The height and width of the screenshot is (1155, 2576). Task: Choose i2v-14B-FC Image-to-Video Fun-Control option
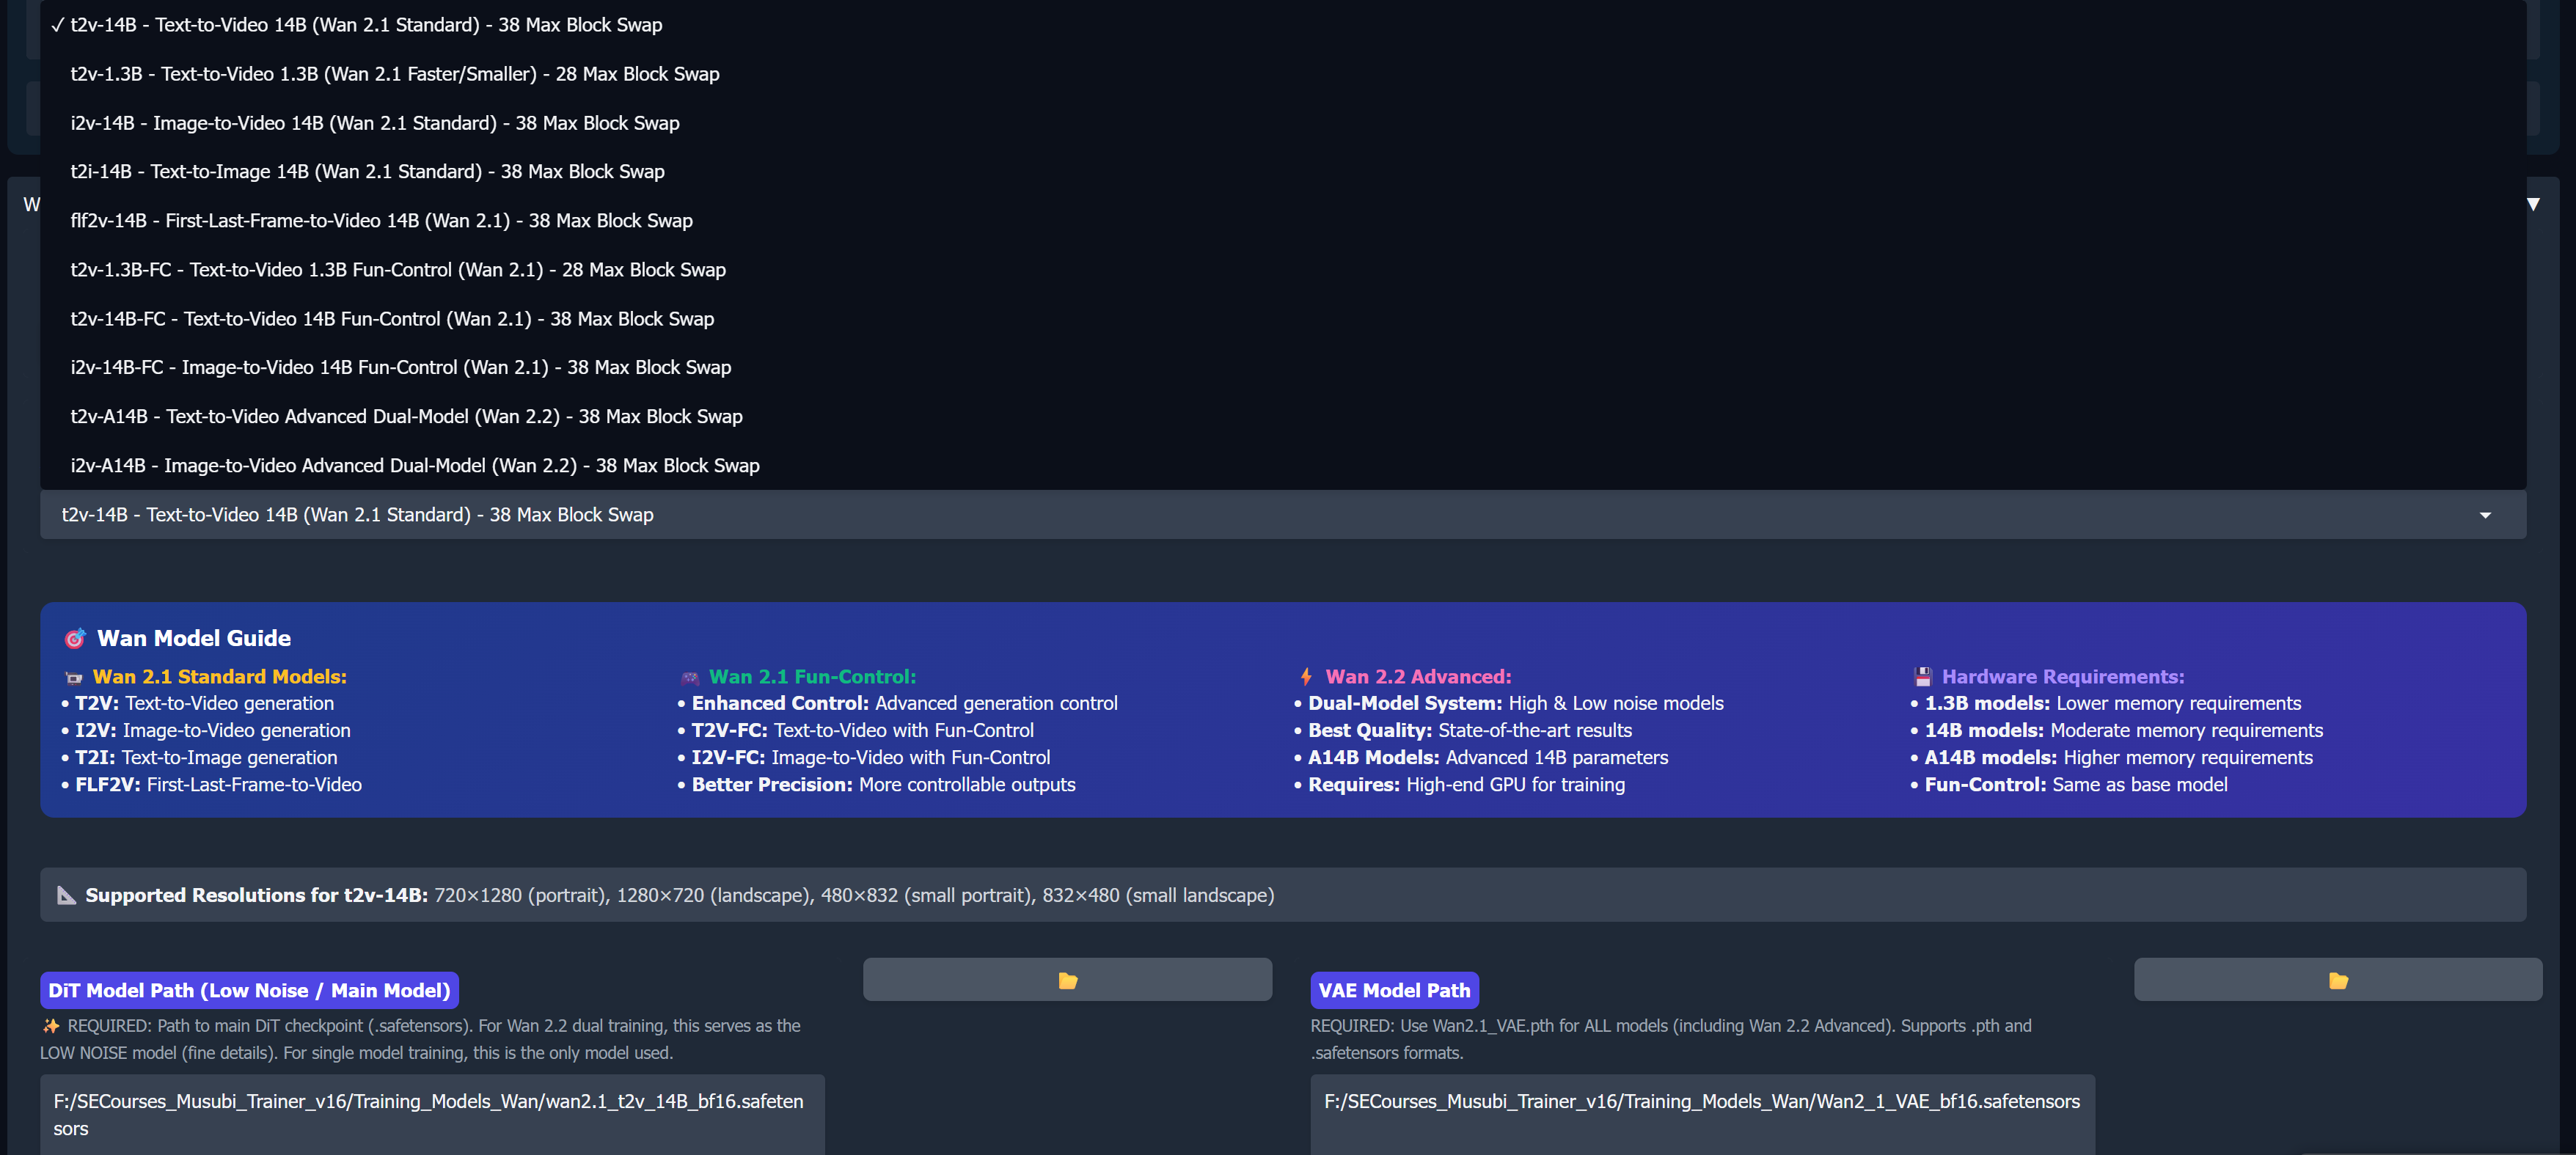pyautogui.click(x=1283, y=367)
